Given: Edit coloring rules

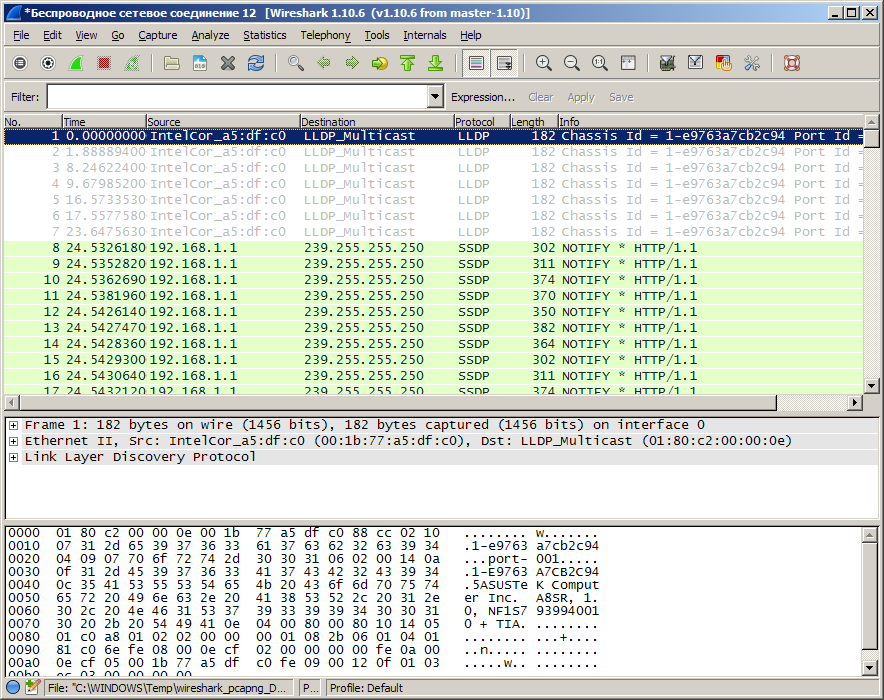Looking at the screenshot, I should [724, 63].
